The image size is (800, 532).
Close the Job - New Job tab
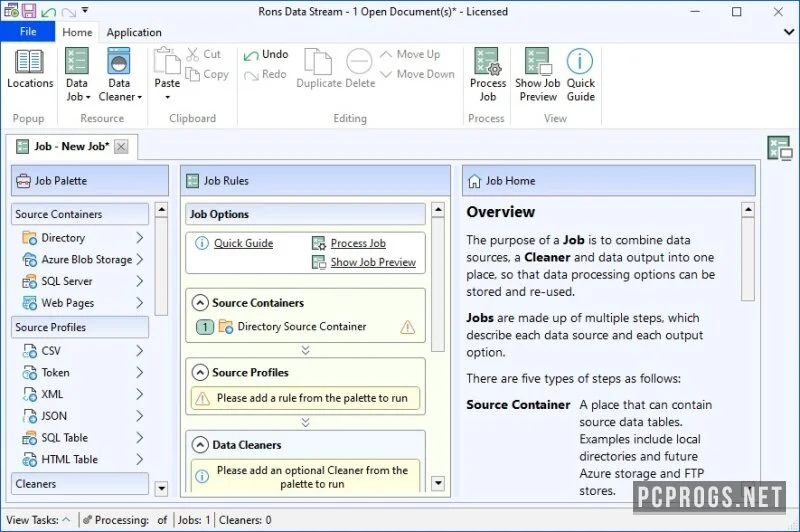coord(121,147)
